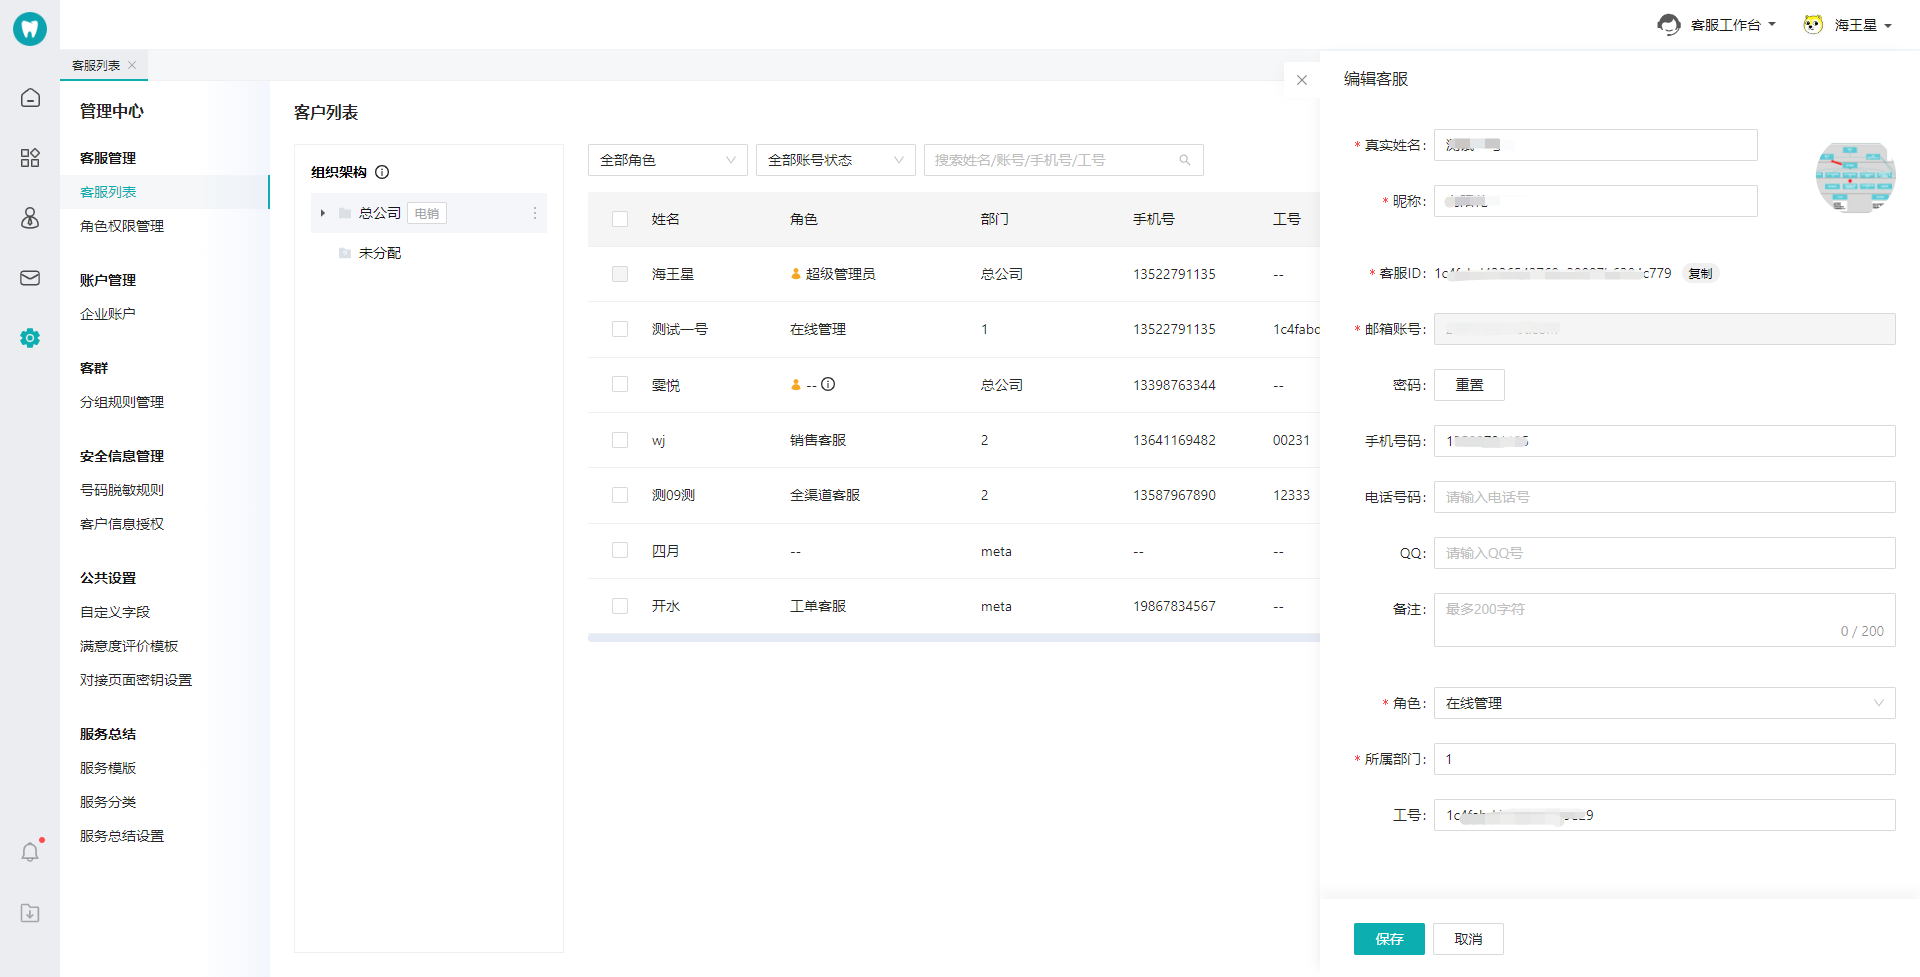Open the mail envelope icon in left rail
Image resolution: width=1920 pixels, height=977 pixels.
pyautogui.click(x=30, y=278)
